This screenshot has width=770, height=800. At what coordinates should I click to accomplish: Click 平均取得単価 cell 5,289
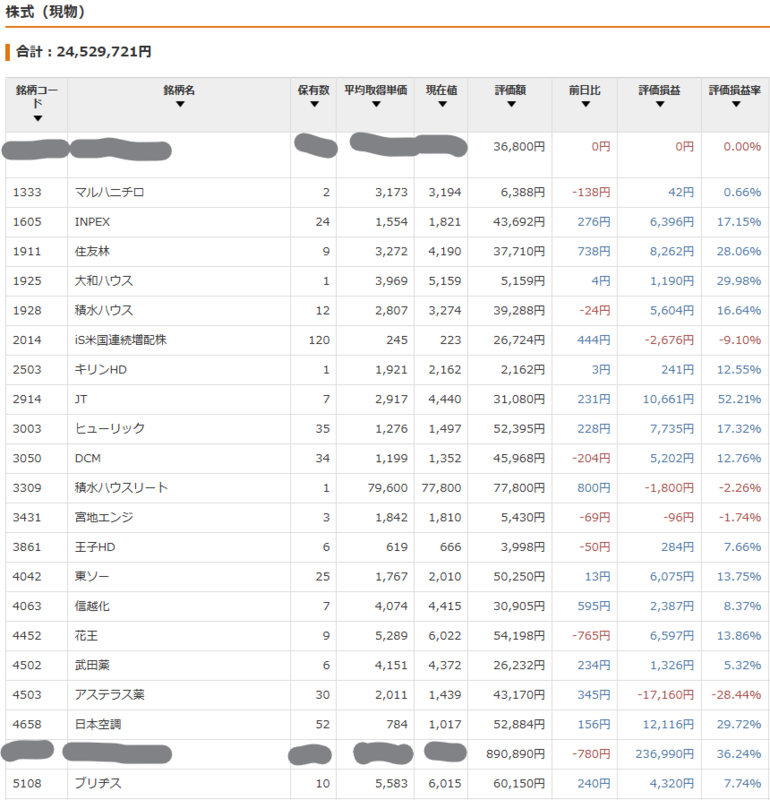click(391, 636)
